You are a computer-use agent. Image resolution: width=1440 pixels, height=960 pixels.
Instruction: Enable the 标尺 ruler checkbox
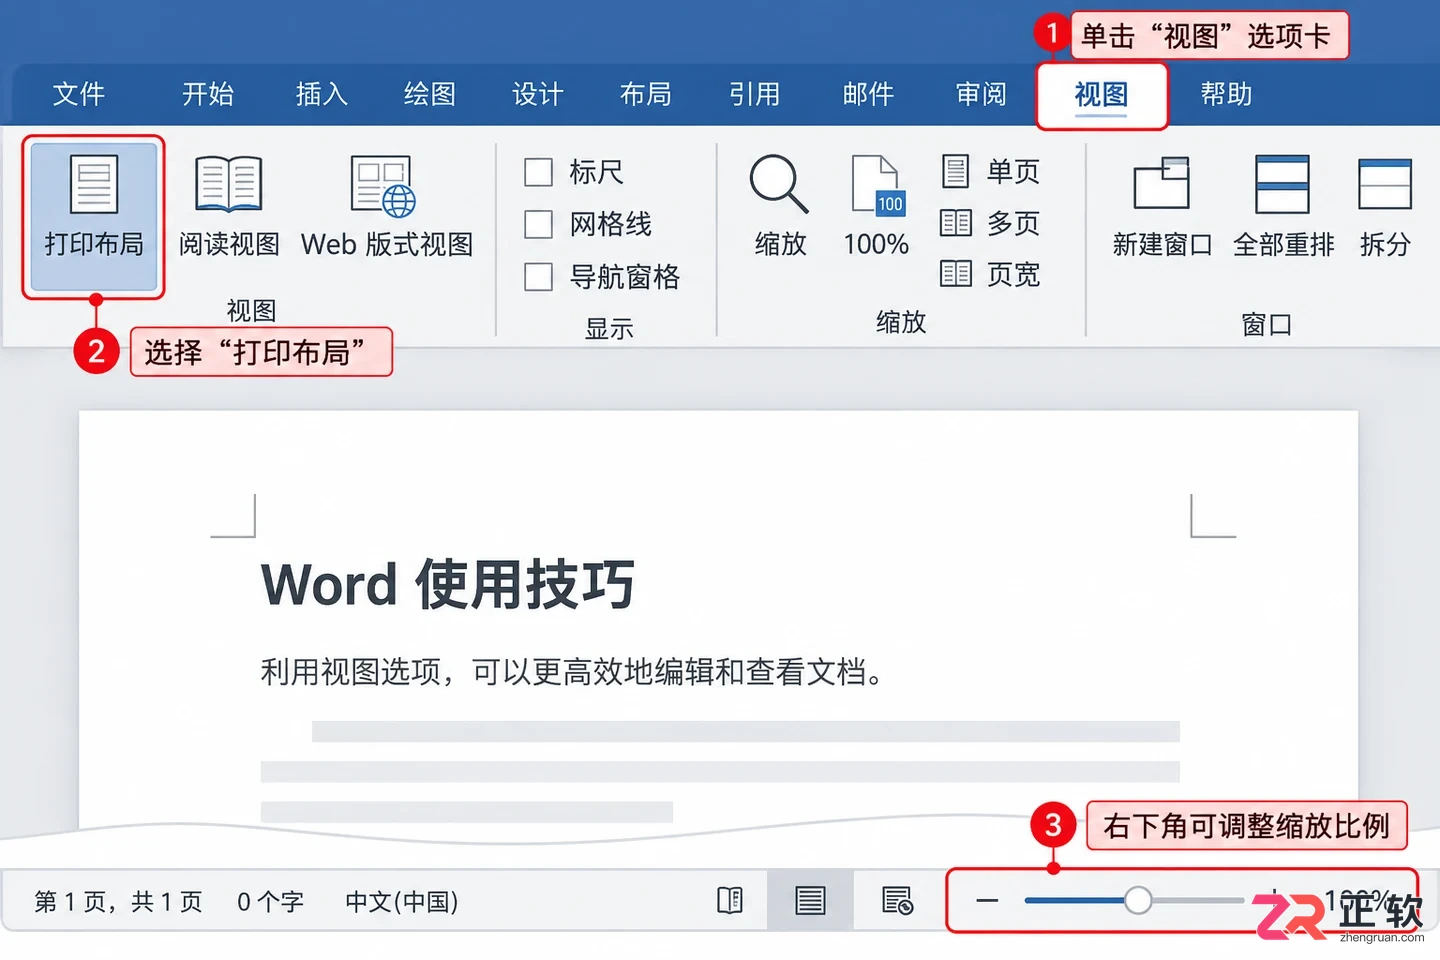539,172
